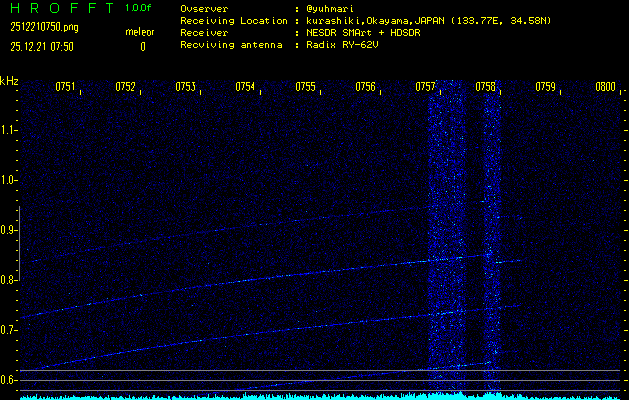This screenshot has height=400, width=629.
Task: Jump to the 0753 time marker
Action: coord(186,88)
